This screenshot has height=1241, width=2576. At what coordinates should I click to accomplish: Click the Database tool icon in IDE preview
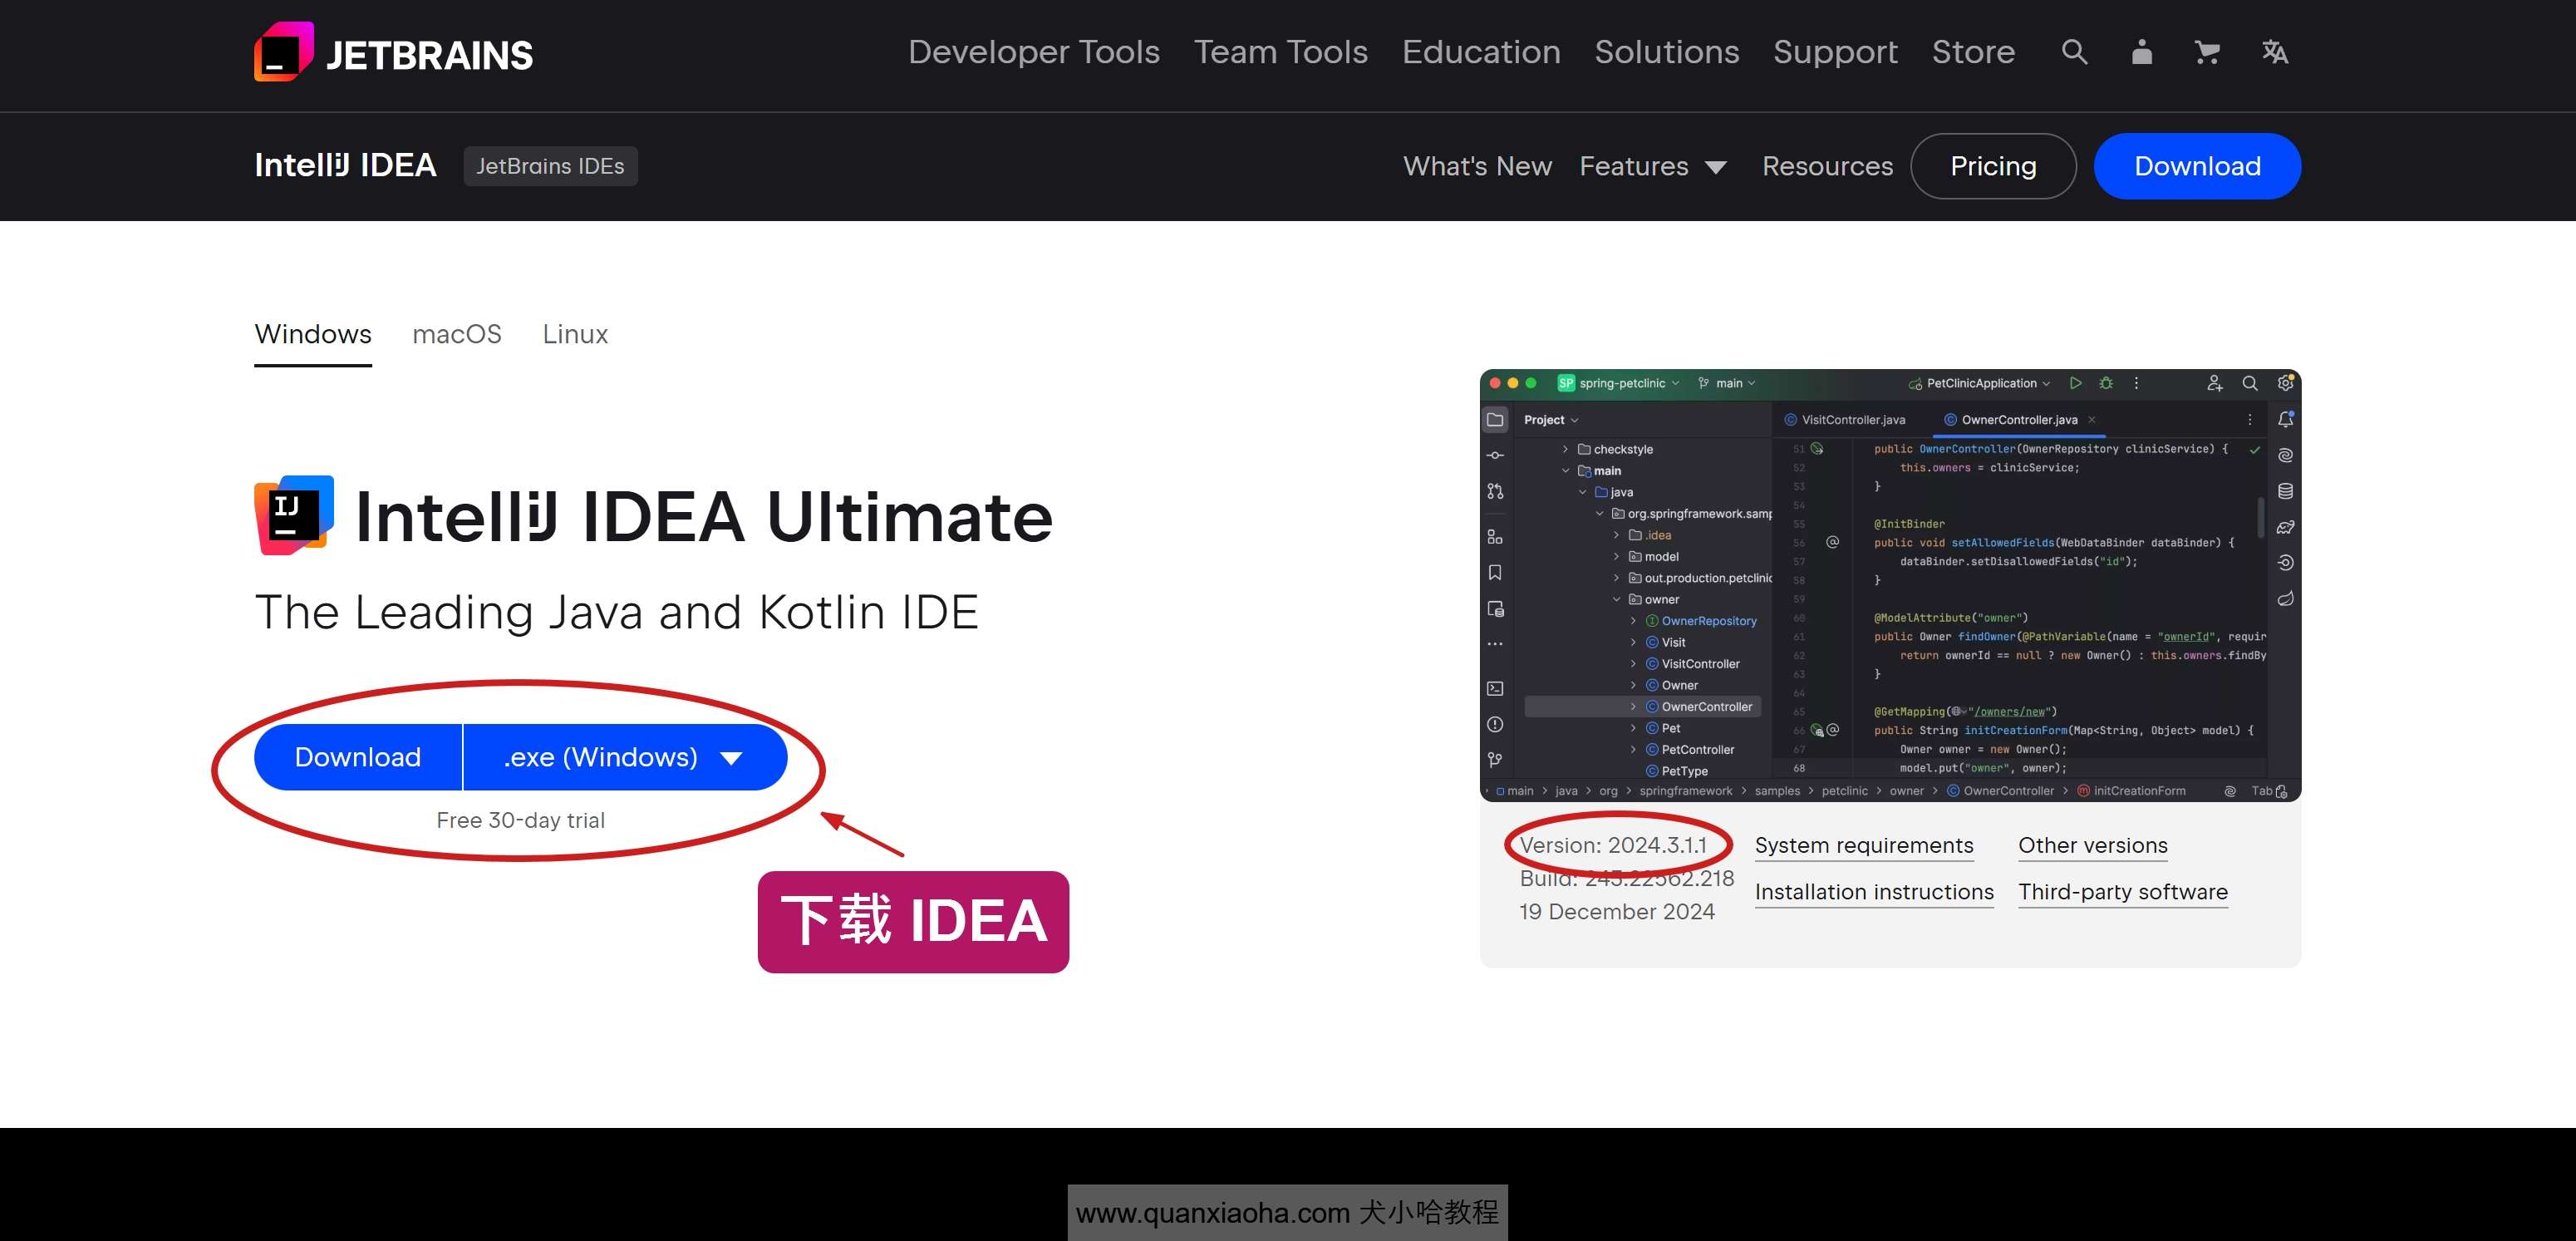pyautogui.click(x=2285, y=491)
